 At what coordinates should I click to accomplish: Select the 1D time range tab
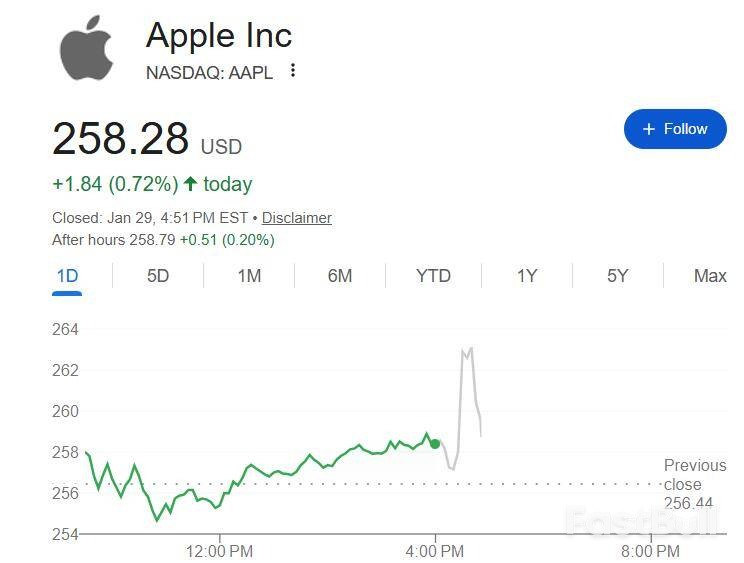click(67, 276)
